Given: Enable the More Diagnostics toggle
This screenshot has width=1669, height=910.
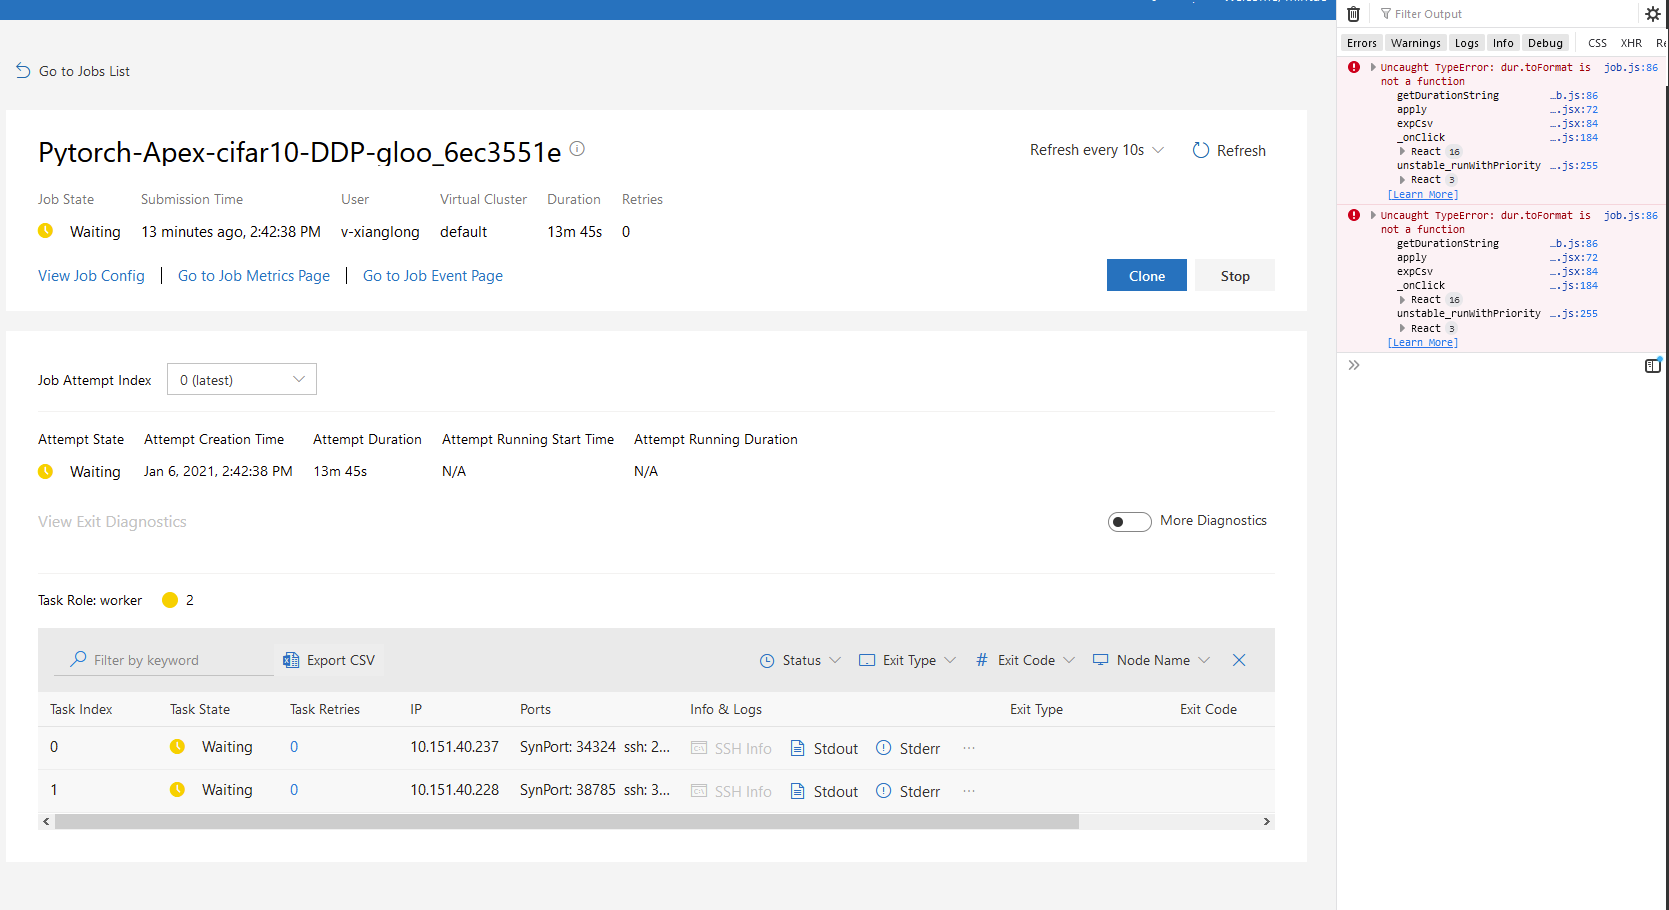Looking at the screenshot, I should point(1129,521).
